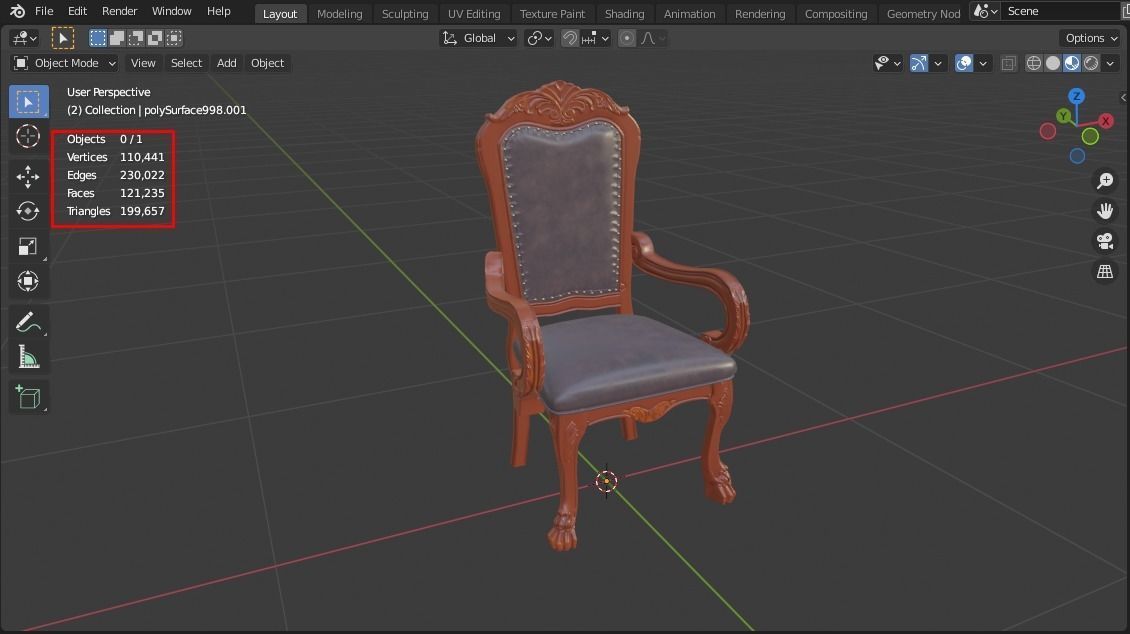Switch to wireframe shading

tap(1033, 63)
